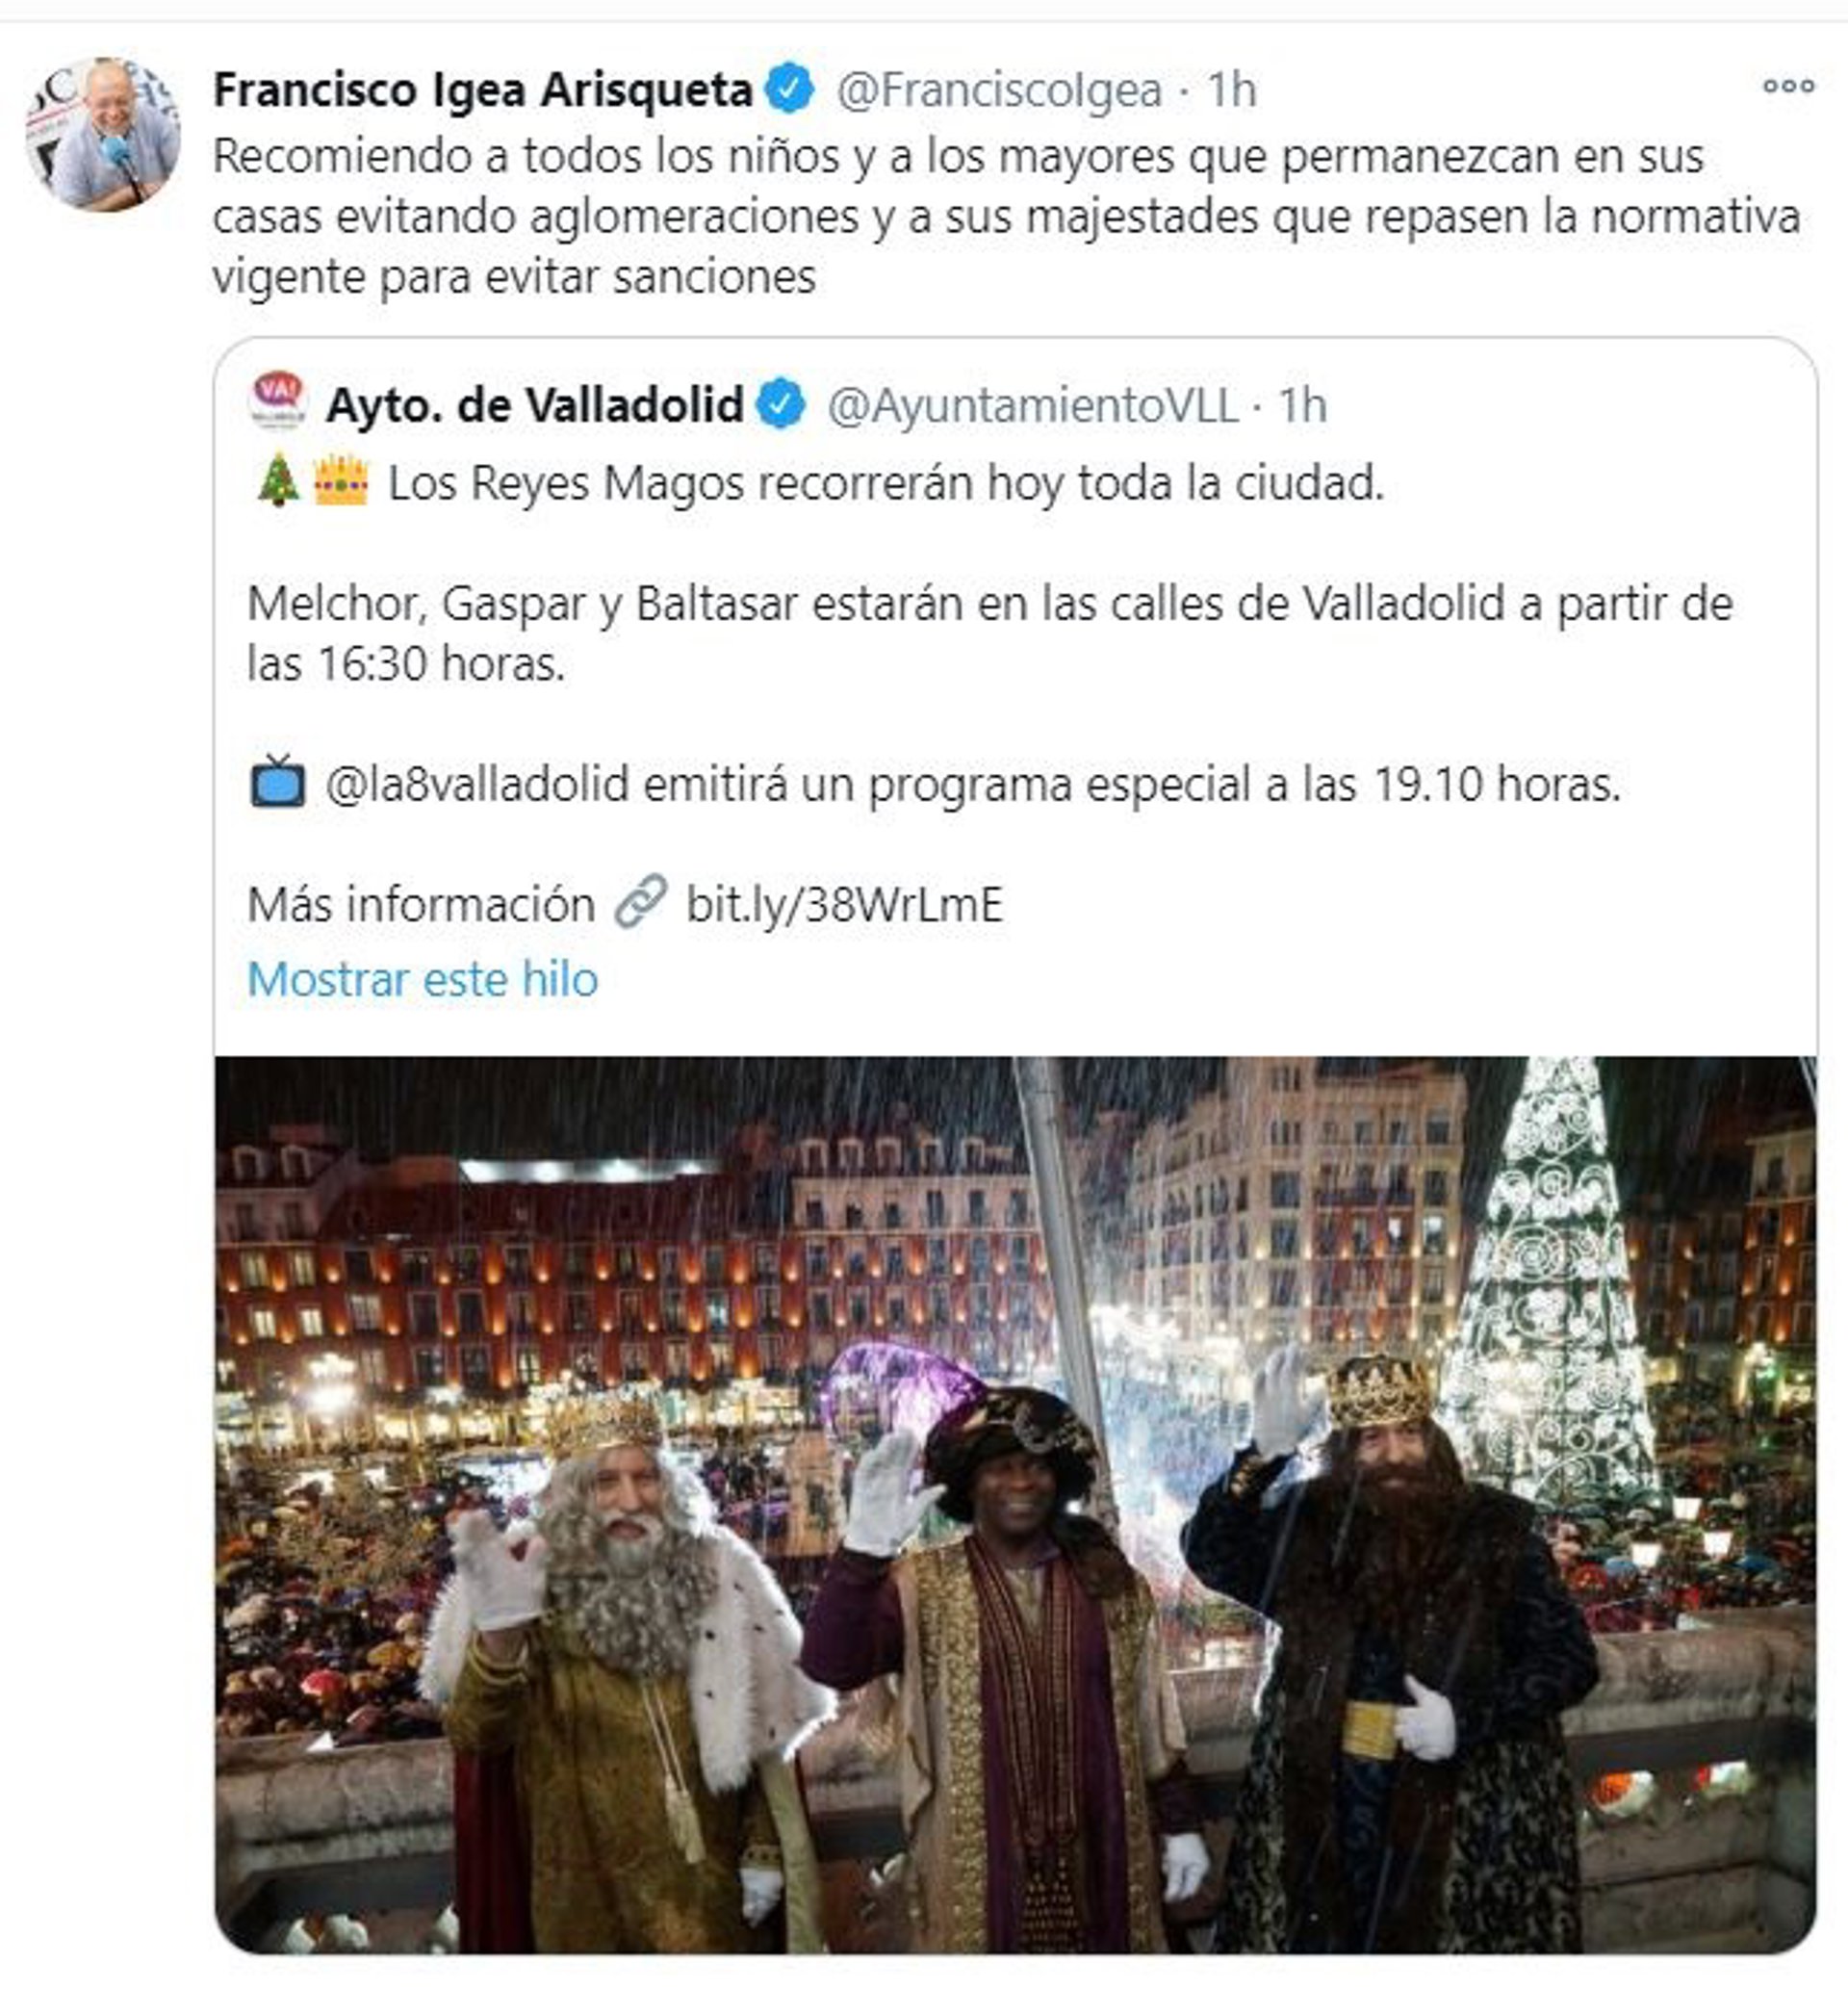Click the crown emoji before Los Reyes Magos
This screenshot has width=1848, height=1989.
341,481
